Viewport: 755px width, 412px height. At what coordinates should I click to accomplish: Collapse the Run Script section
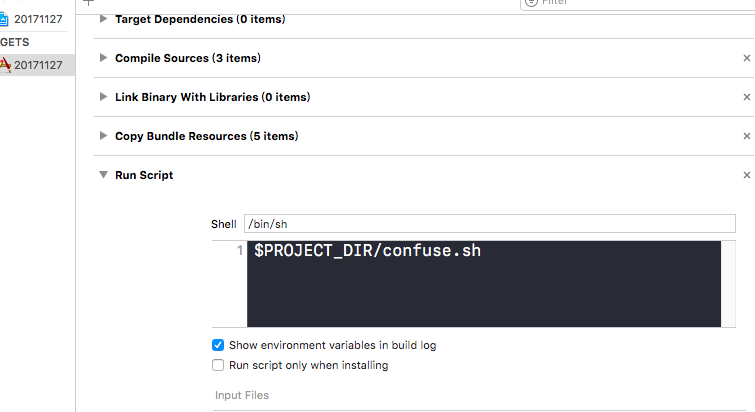pos(103,175)
